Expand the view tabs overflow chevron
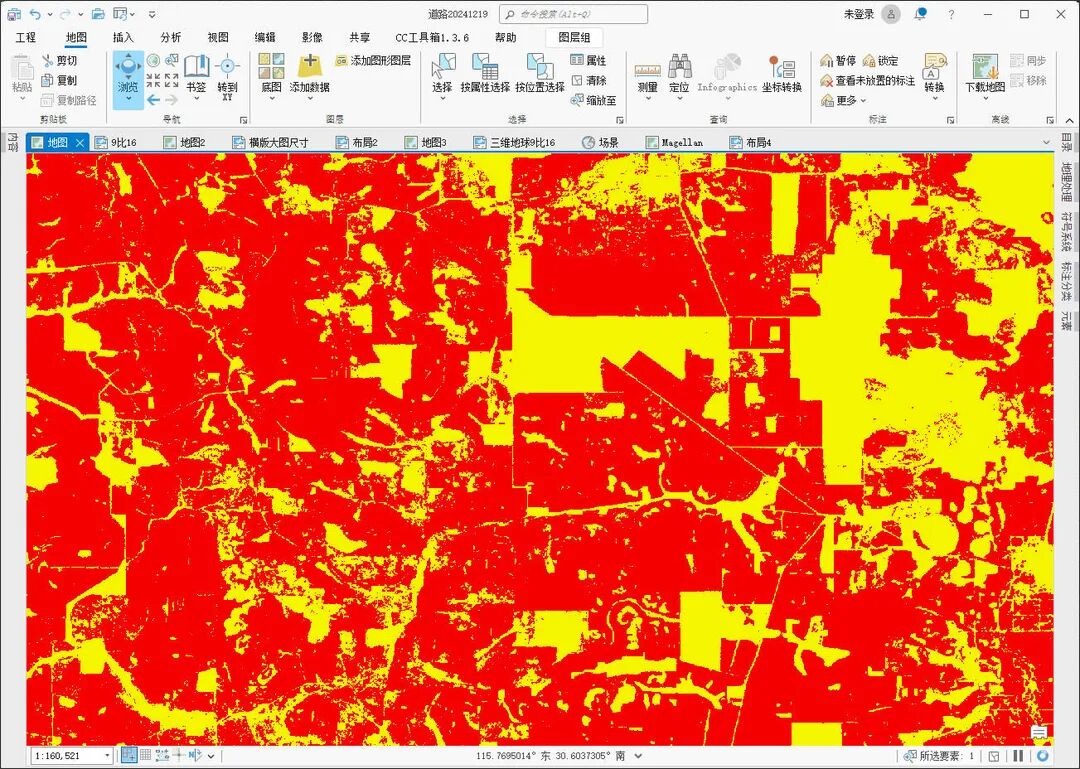Viewport: 1080px width, 769px height. click(x=1046, y=143)
